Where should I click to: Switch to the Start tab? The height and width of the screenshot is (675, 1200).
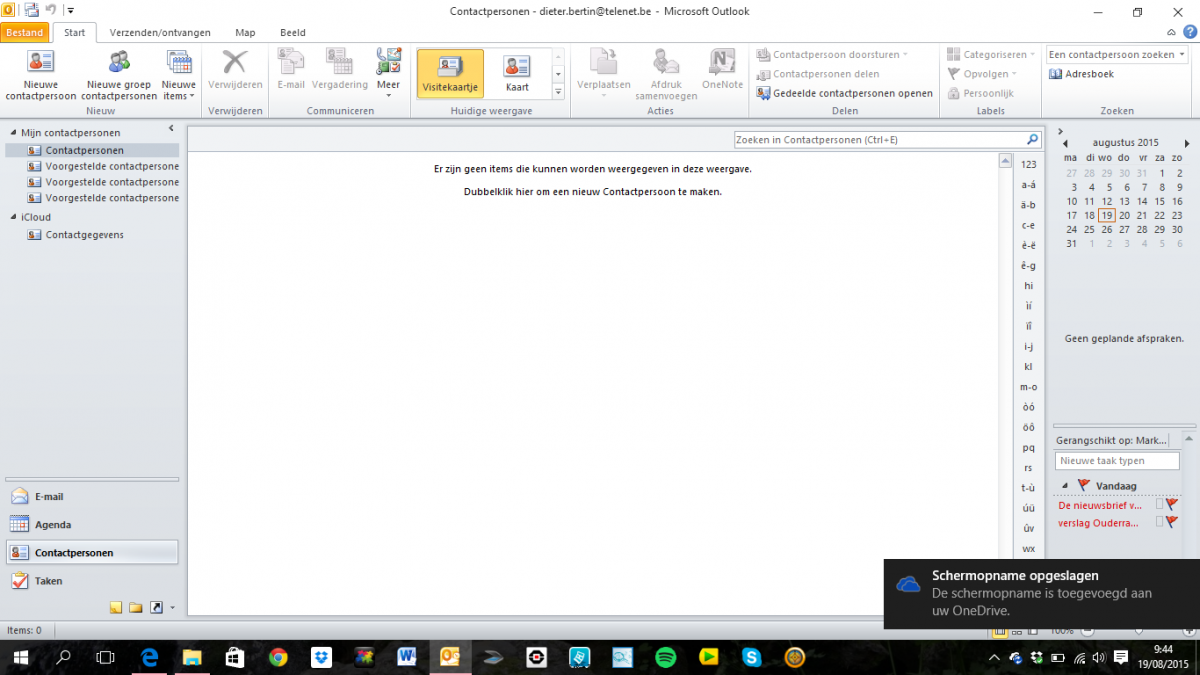click(x=74, y=32)
